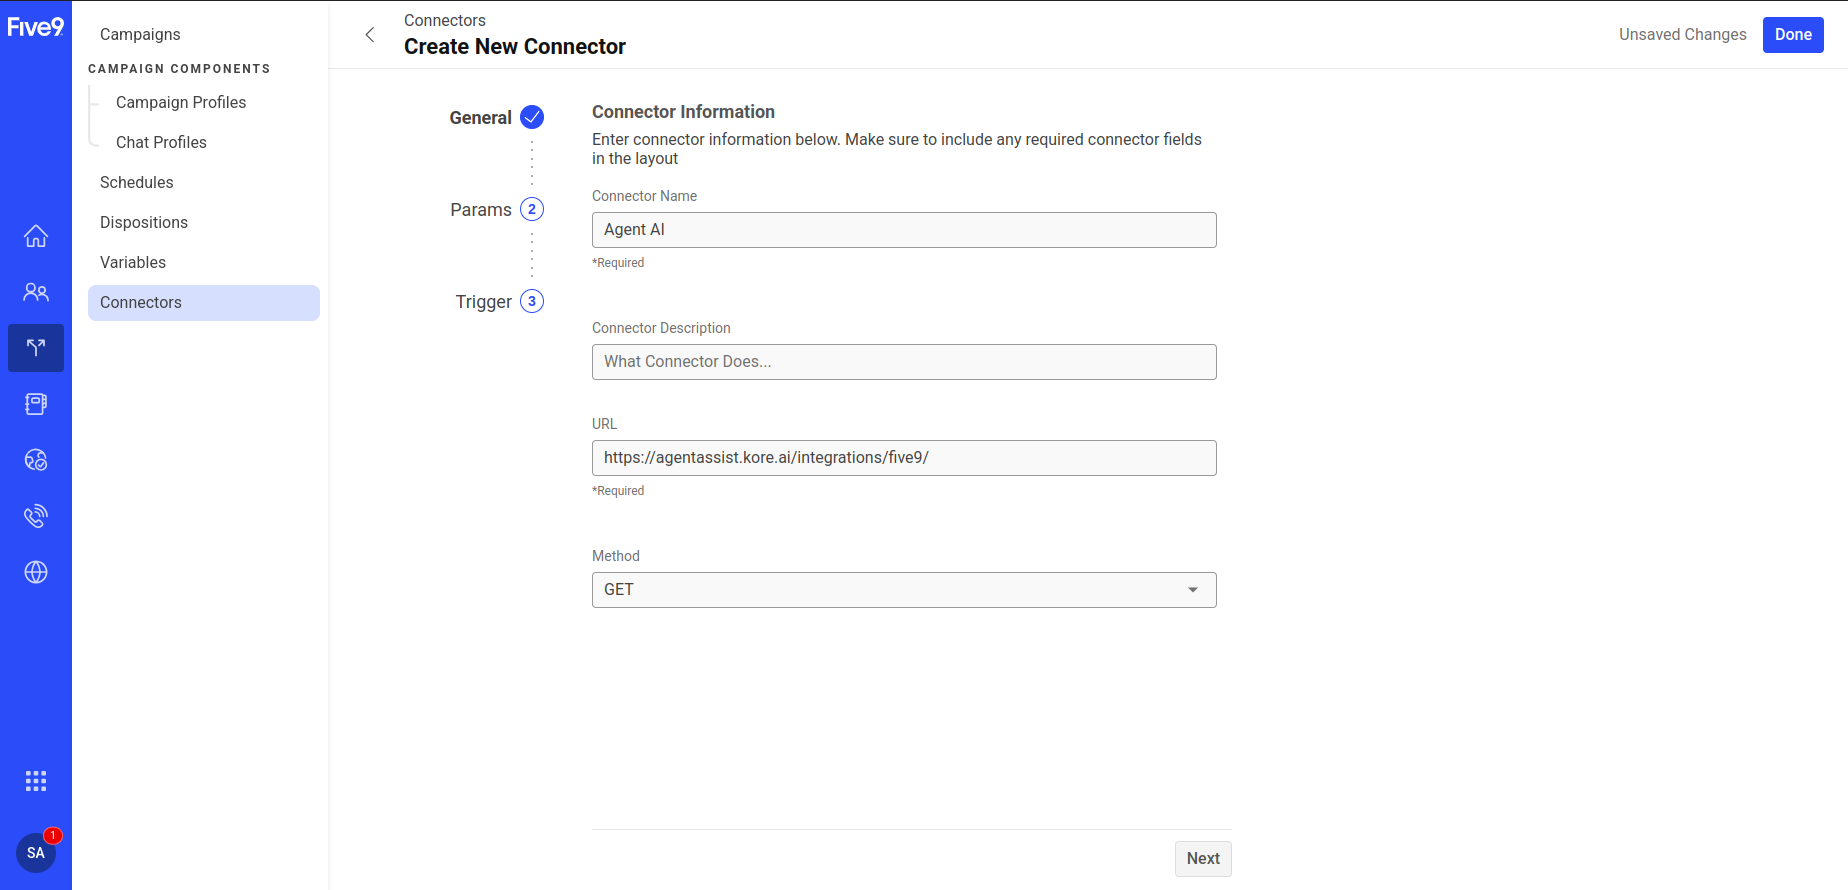Image resolution: width=1848 pixels, height=890 pixels.
Task: Open the Home icon in sidebar
Action: tap(36, 236)
